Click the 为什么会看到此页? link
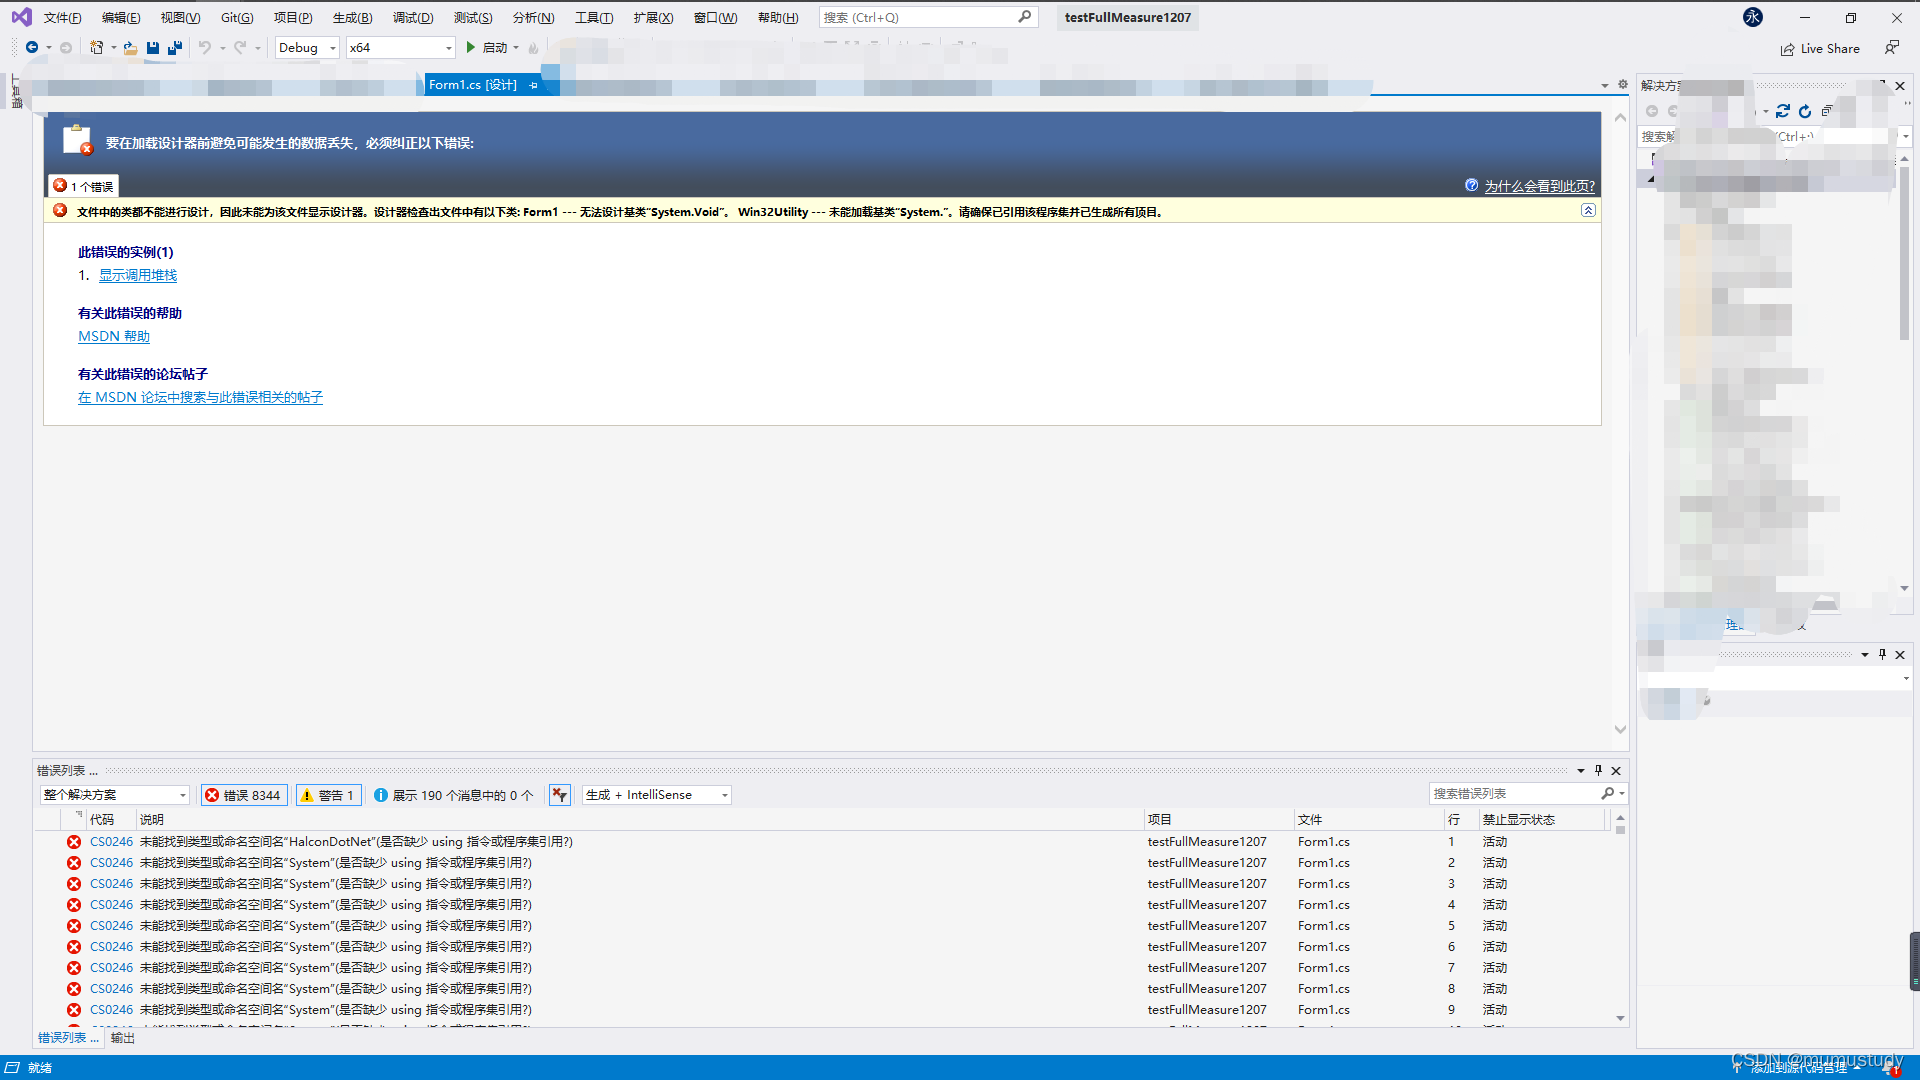 pos(1539,186)
